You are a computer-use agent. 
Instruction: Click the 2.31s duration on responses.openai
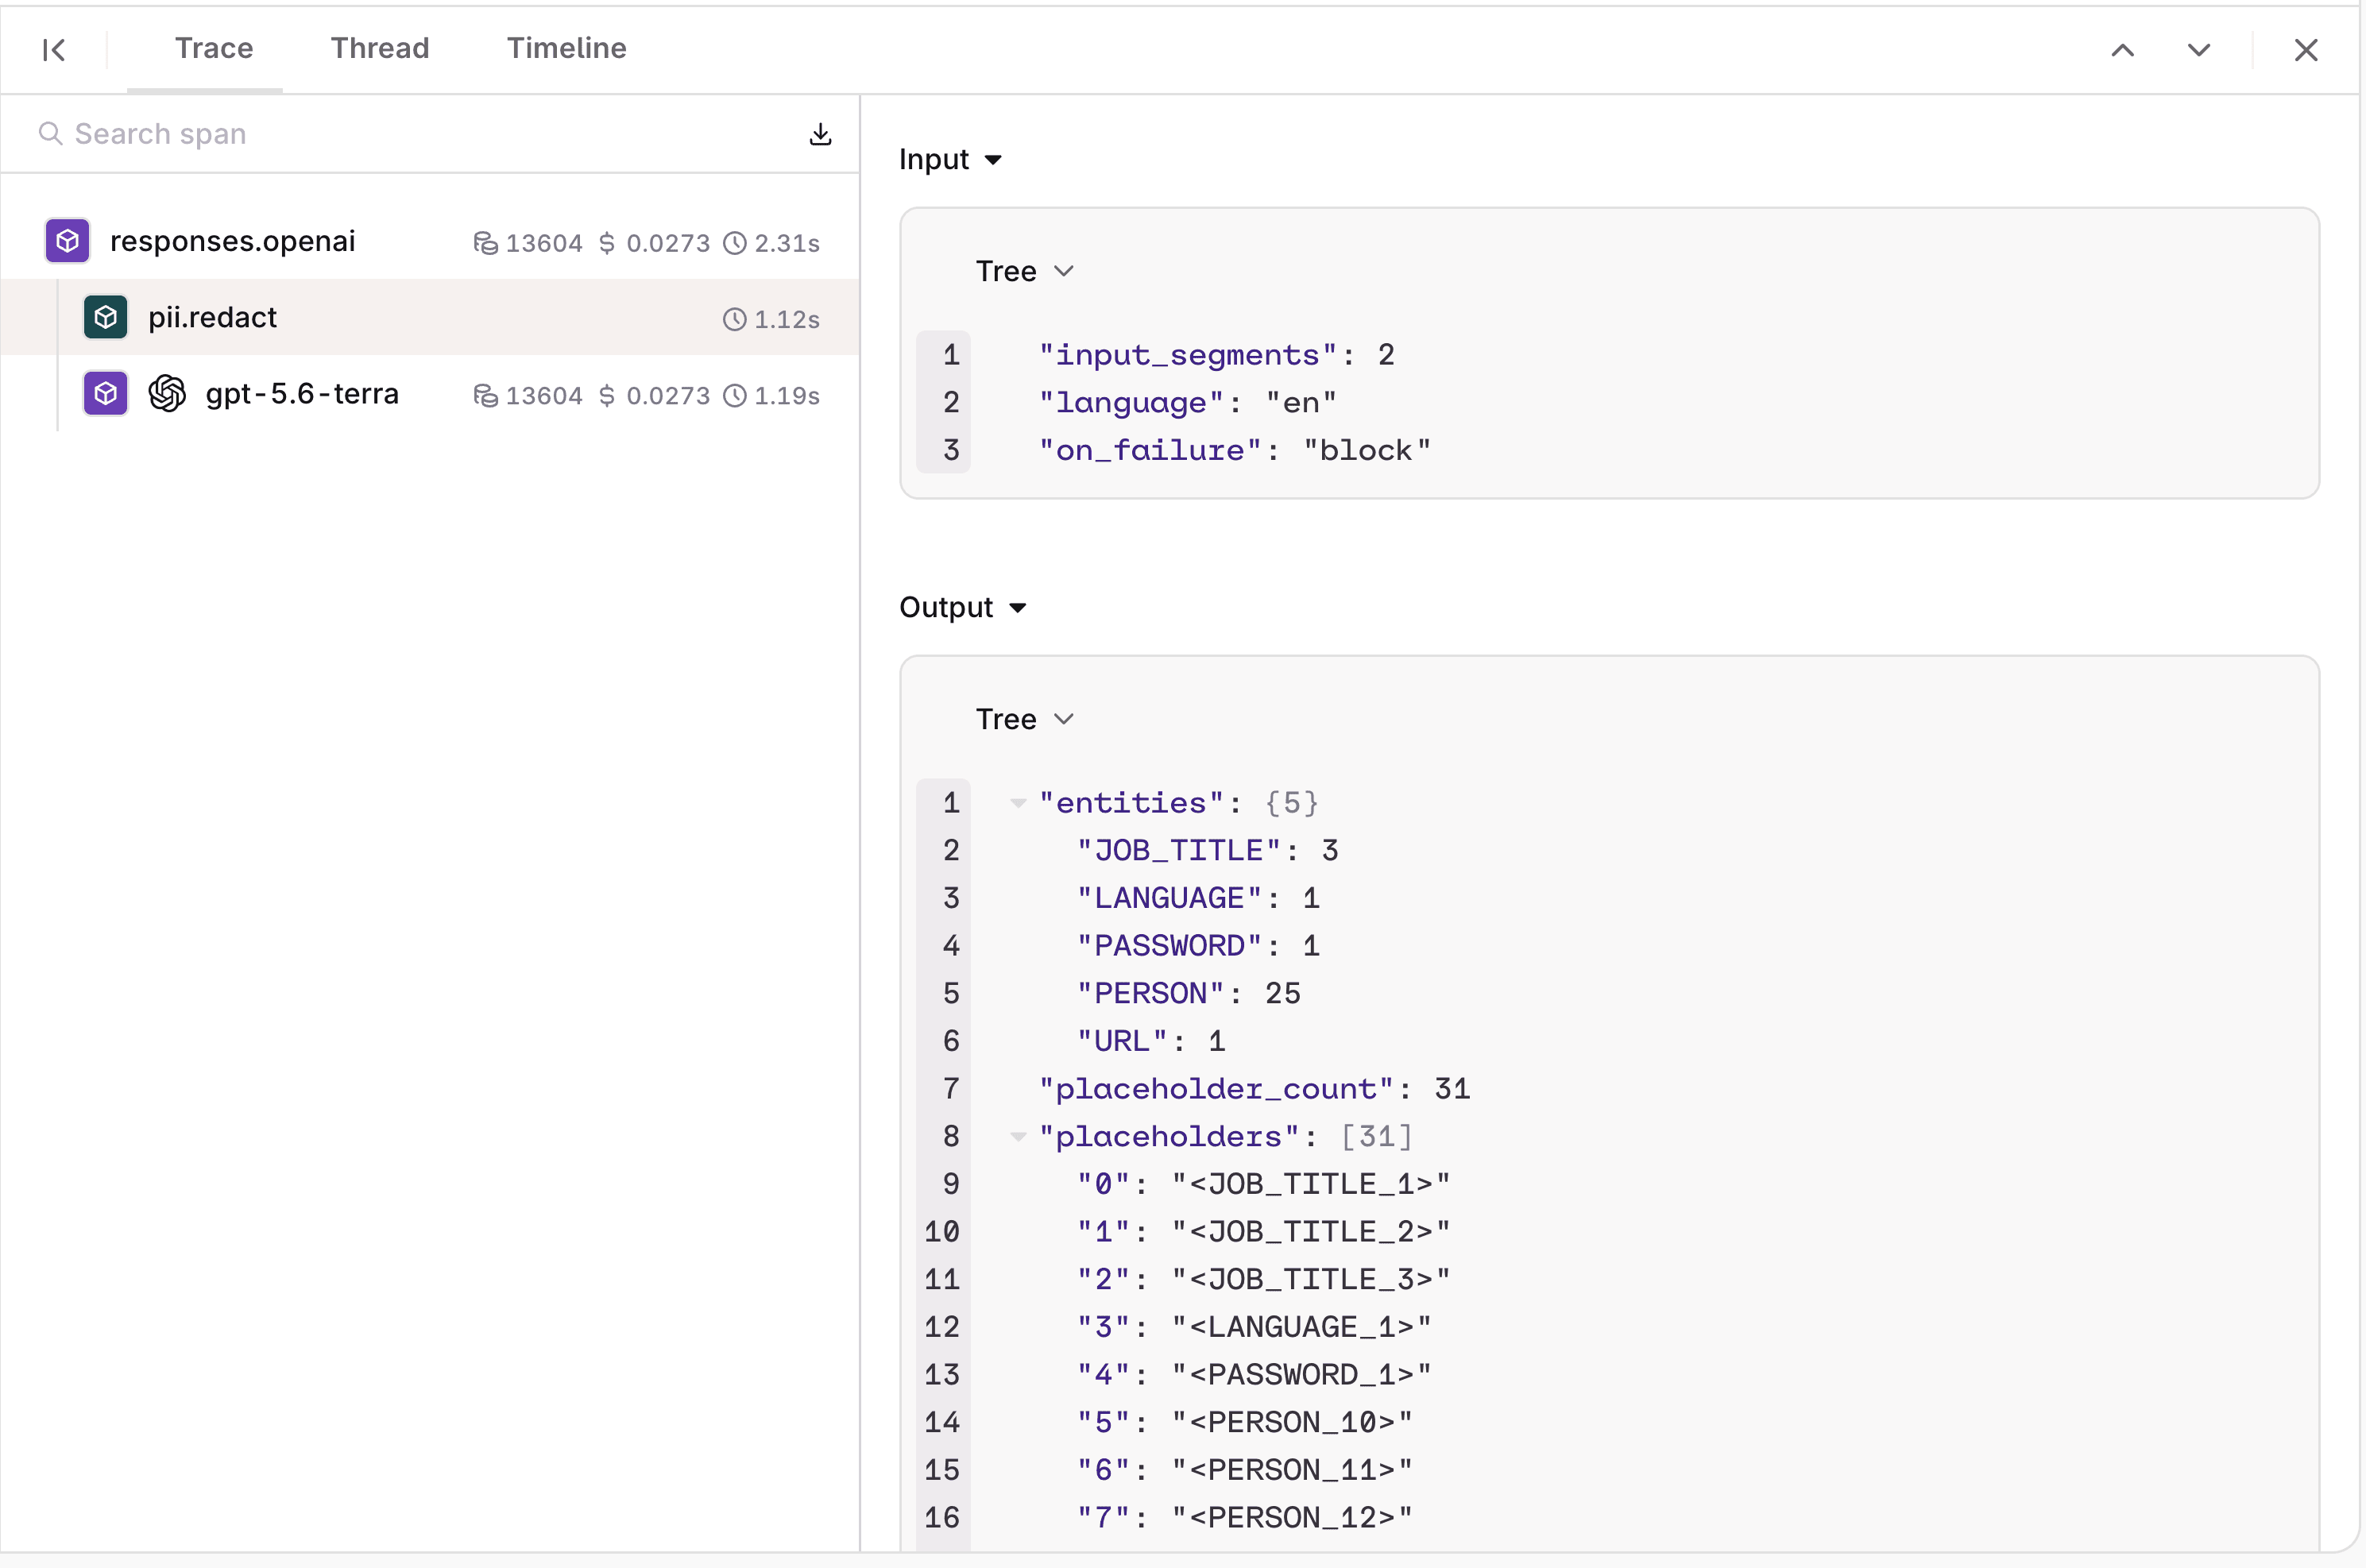pos(787,243)
